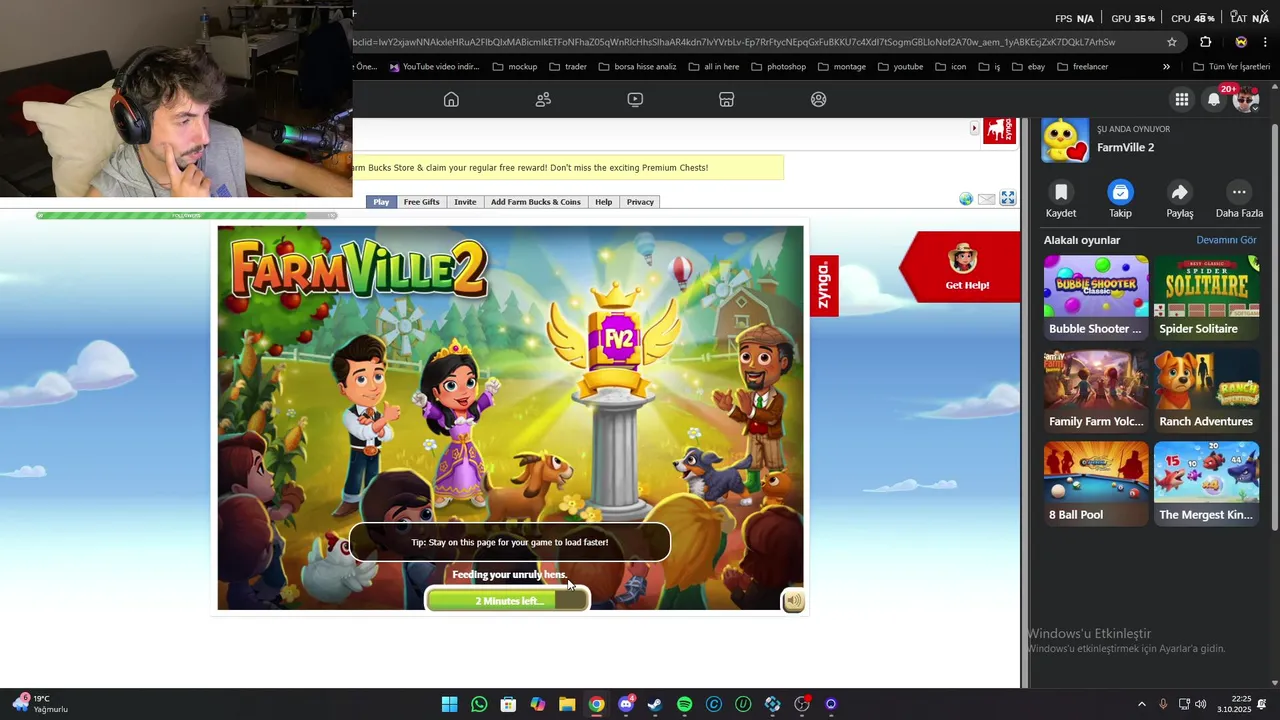1280x720 pixels.
Task: Open the Windows Start button
Action: point(450,704)
